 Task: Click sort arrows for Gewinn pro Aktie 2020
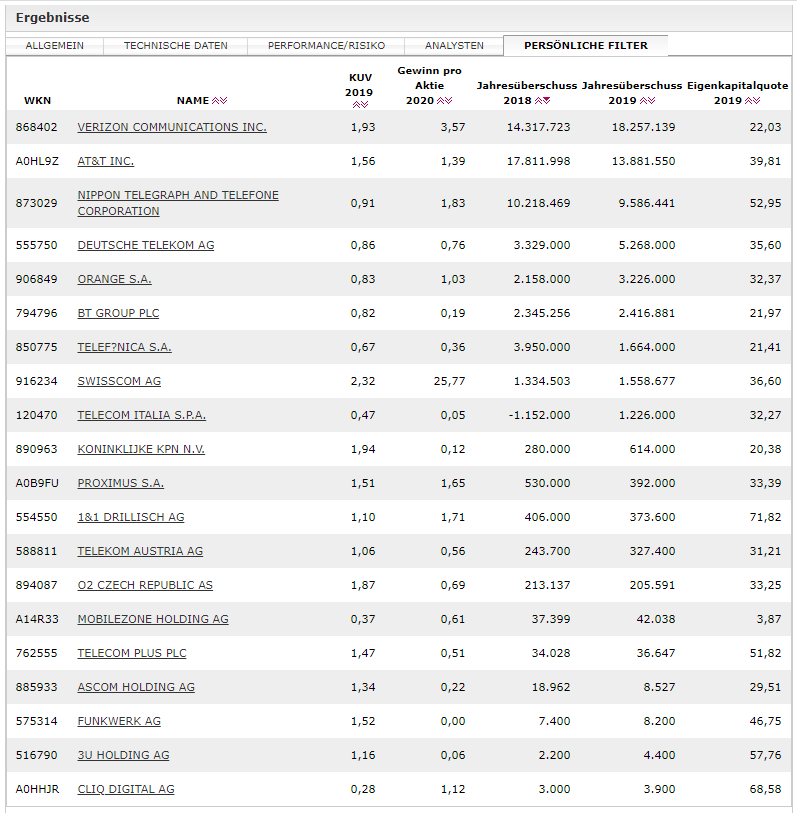[445, 101]
